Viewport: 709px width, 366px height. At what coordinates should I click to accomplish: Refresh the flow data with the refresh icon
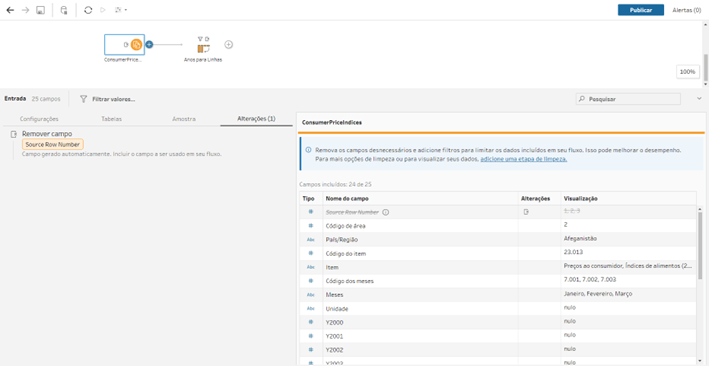pyautogui.click(x=88, y=10)
